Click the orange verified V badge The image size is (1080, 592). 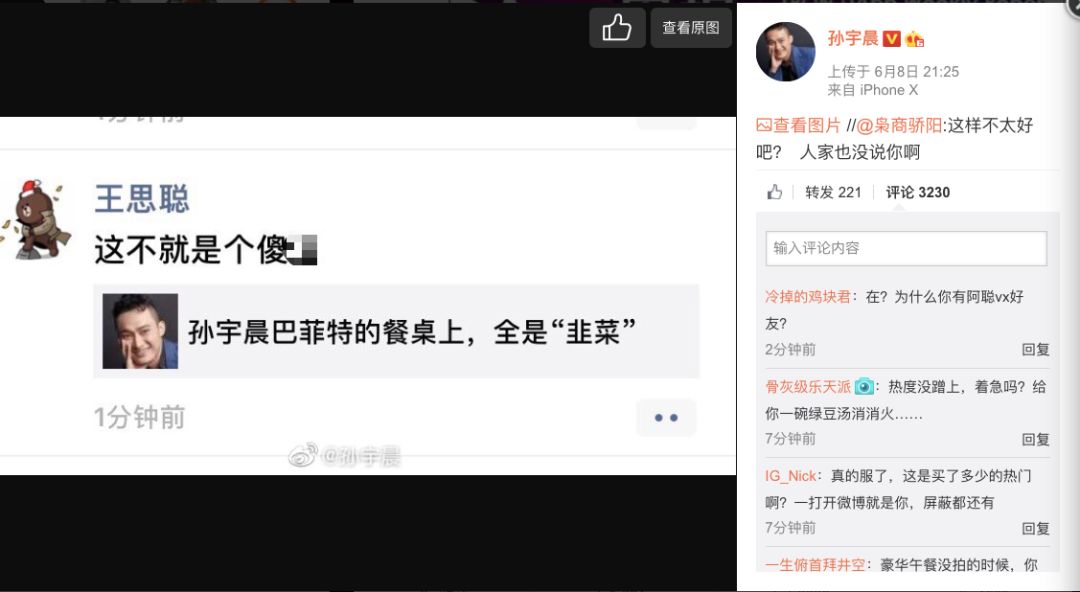point(892,39)
